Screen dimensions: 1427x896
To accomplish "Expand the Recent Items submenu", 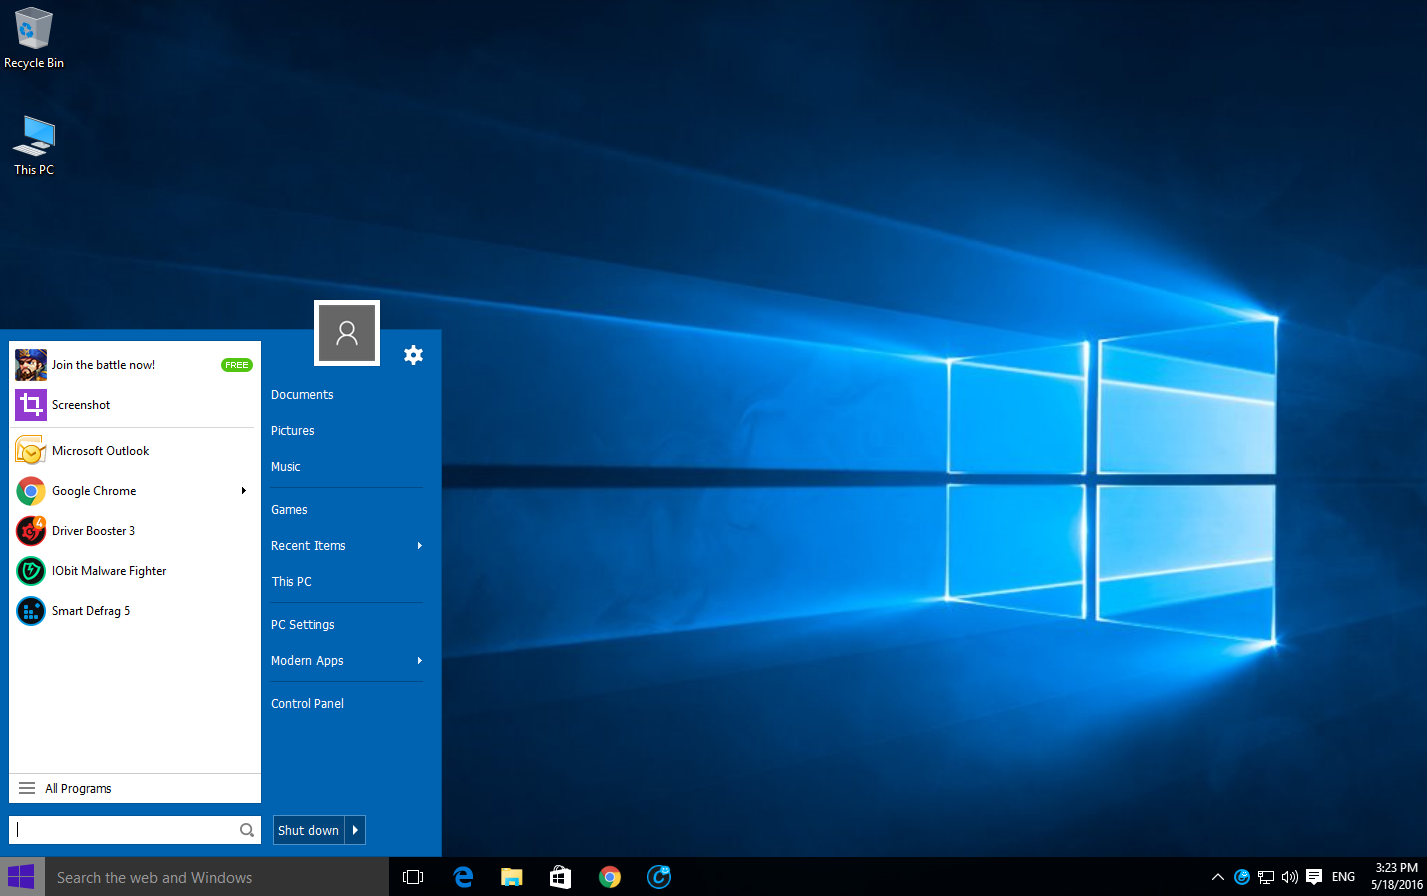I will [420, 546].
